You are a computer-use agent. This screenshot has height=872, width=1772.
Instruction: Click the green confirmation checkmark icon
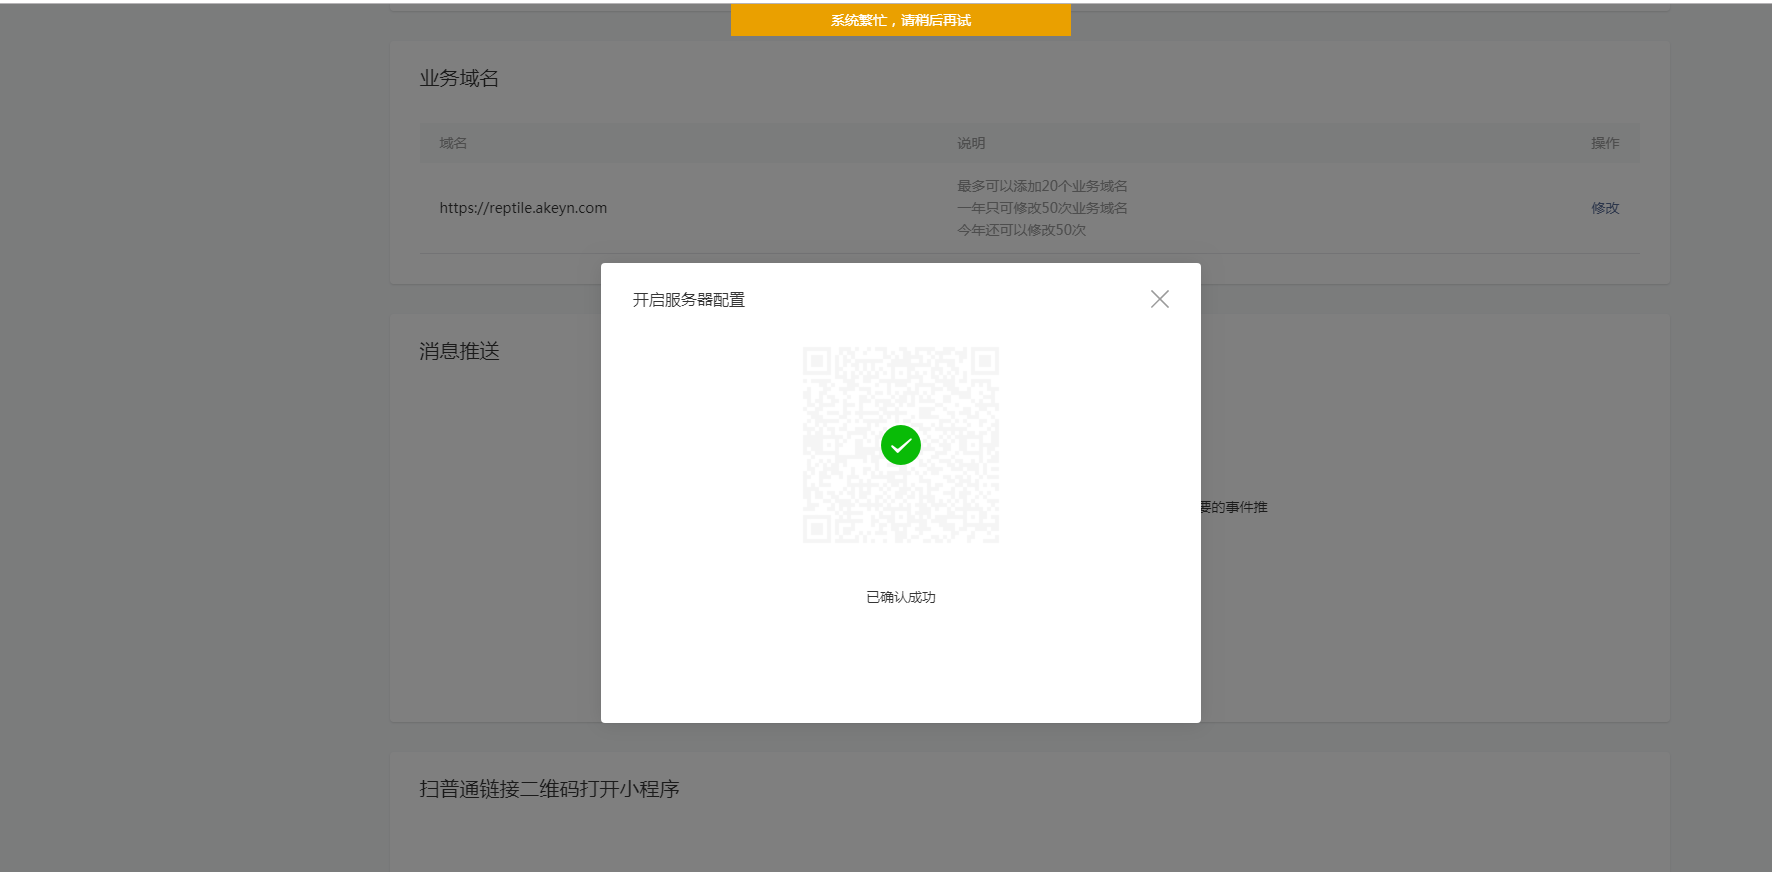click(x=901, y=445)
